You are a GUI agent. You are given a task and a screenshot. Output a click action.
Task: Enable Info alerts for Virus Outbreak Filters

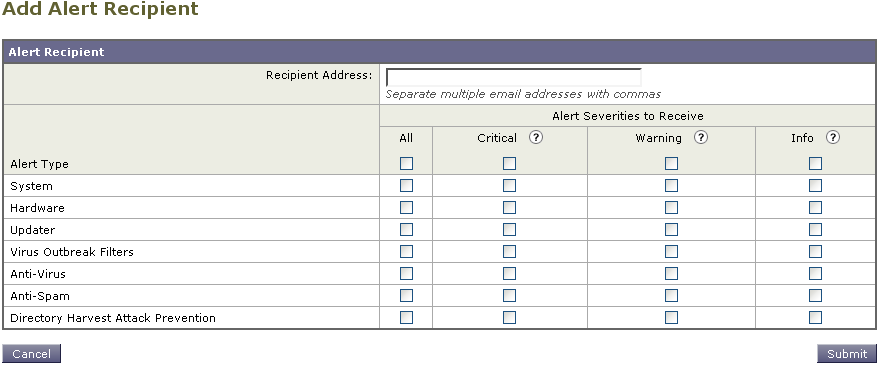click(815, 251)
